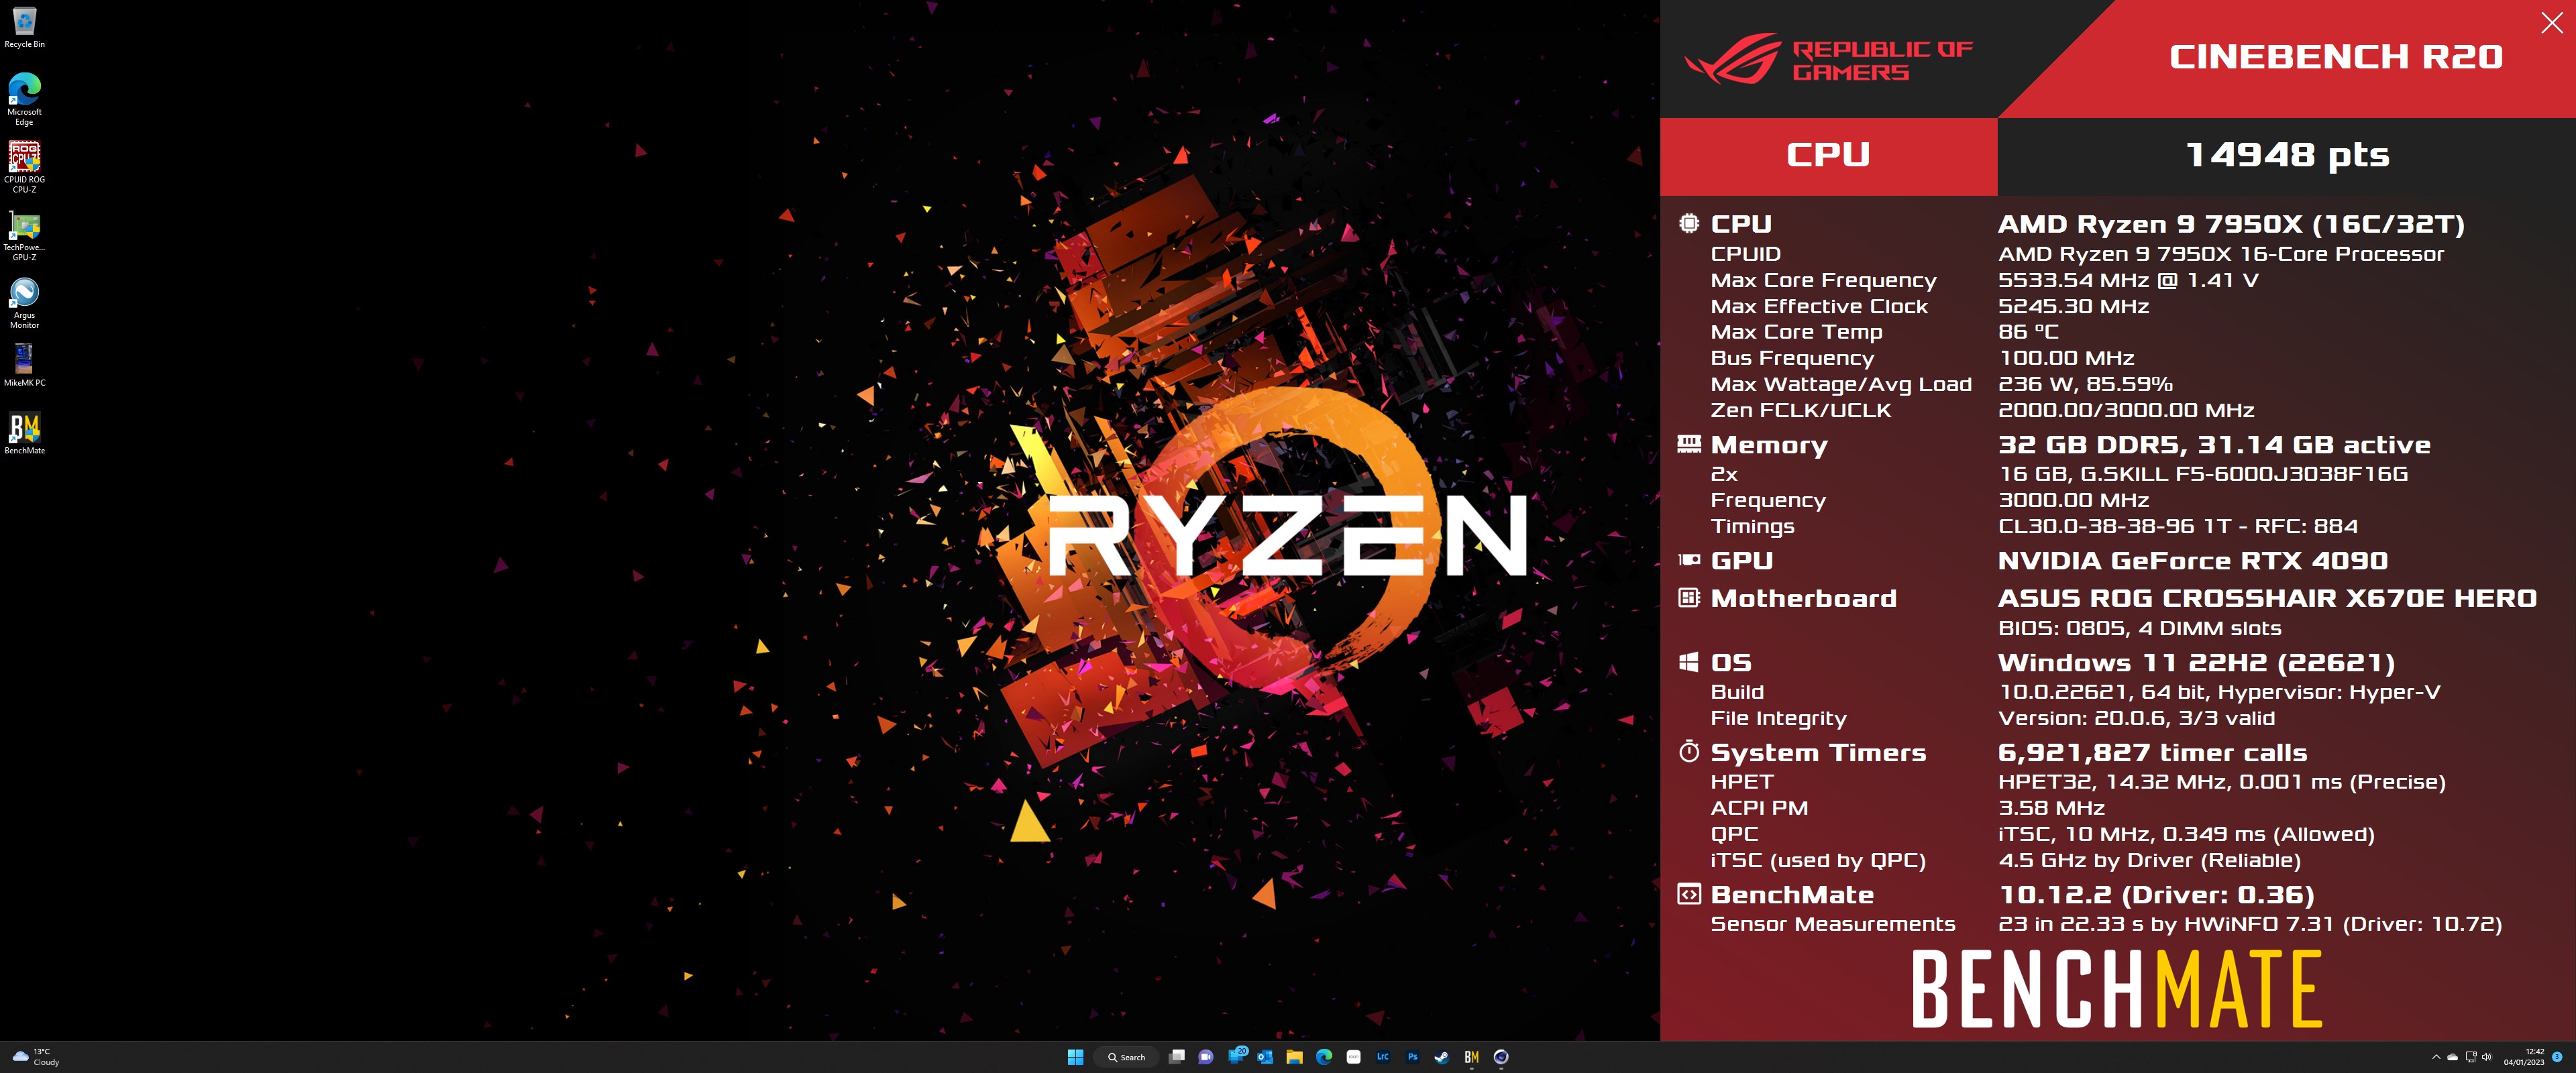Screen dimensions: 2576x1073
Task: Open Microsoft Edge desktop shortcut
Action: pos(24,98)
